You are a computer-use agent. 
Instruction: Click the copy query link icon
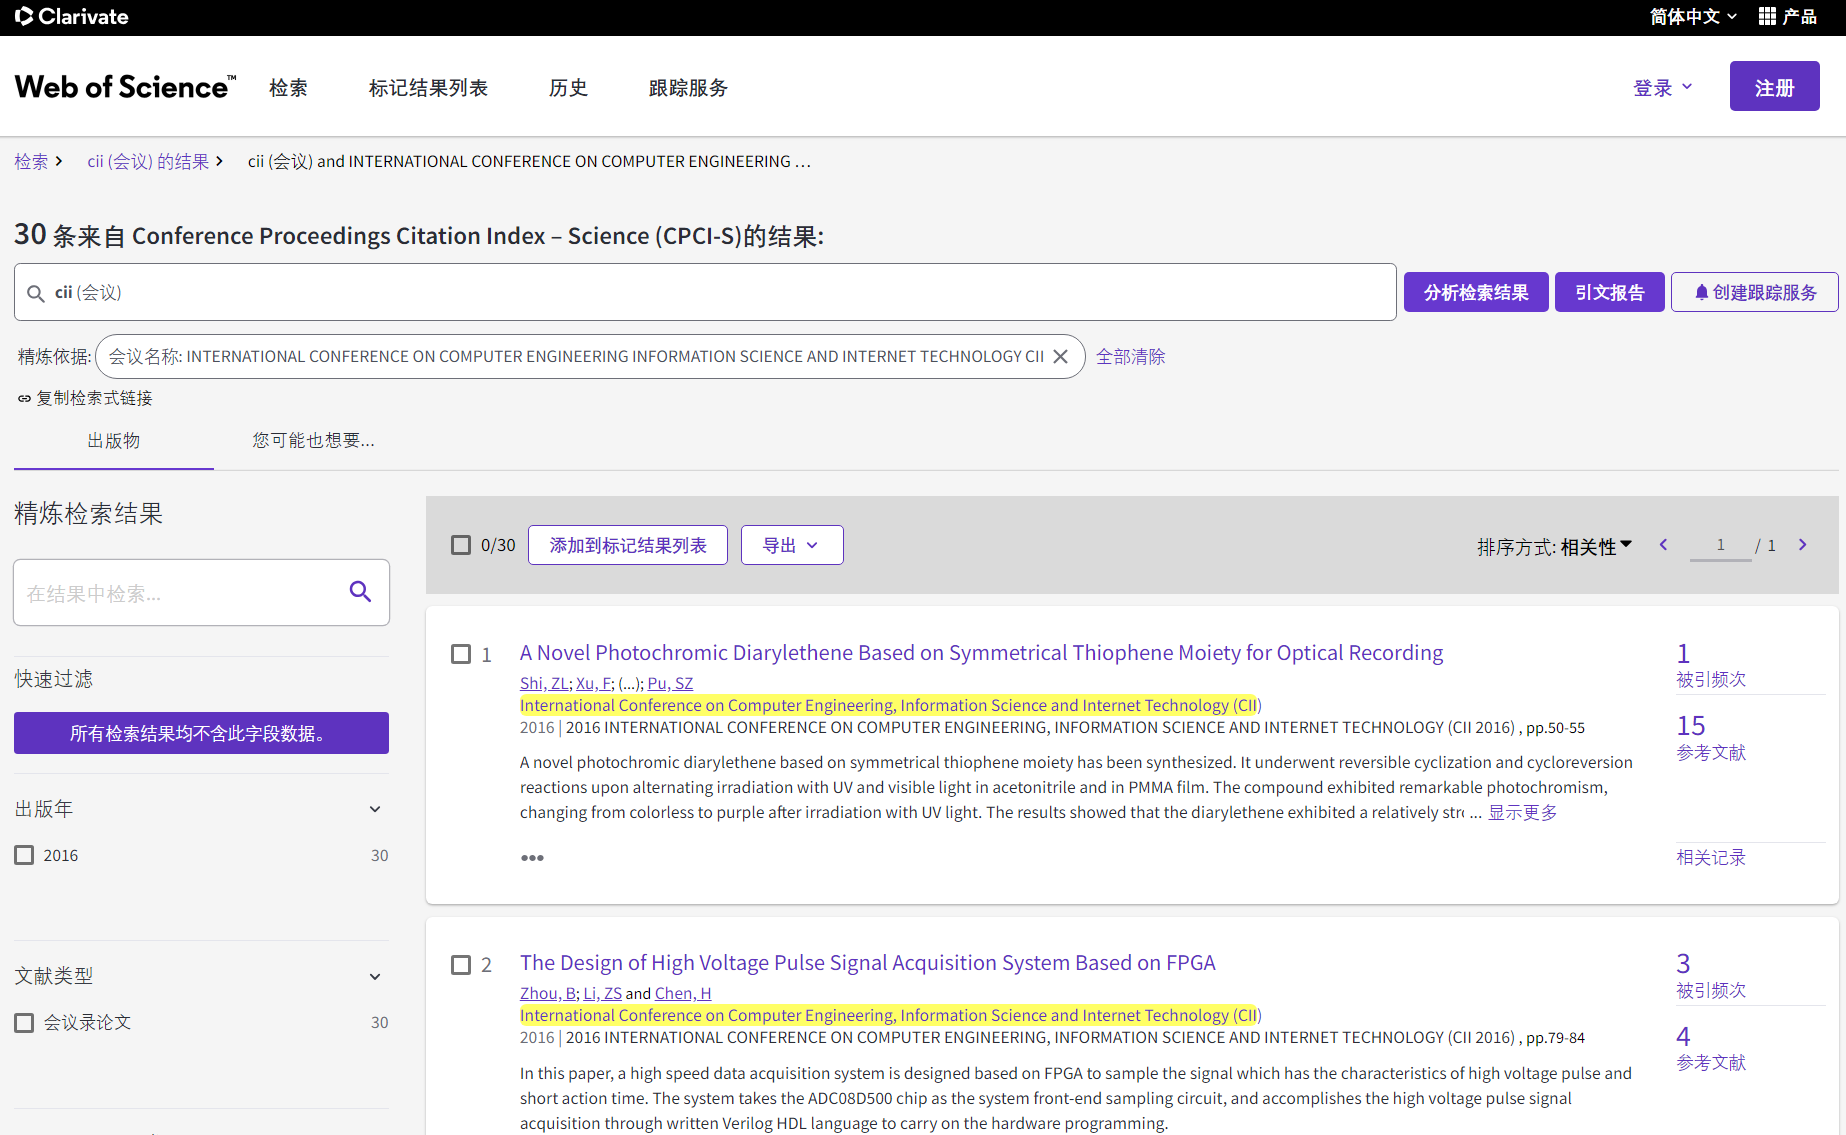click(24, 399)
